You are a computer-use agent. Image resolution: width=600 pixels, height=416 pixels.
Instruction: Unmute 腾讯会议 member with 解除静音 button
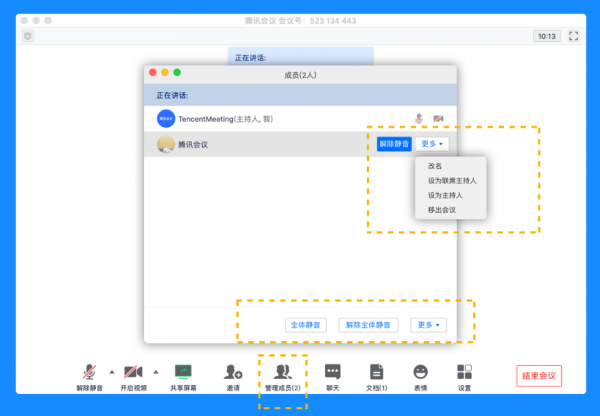[x=393, y=144]
